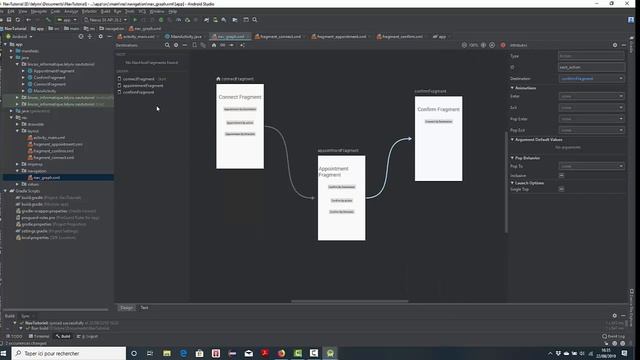The height and width of the screenshot is (360, 640).
Task: Open Android Studio taskbar icon
Action: click(x=330, y=353)
